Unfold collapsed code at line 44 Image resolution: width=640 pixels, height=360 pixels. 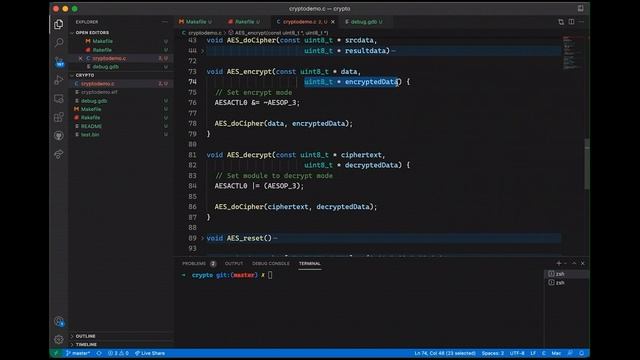(x=202, y=51)
